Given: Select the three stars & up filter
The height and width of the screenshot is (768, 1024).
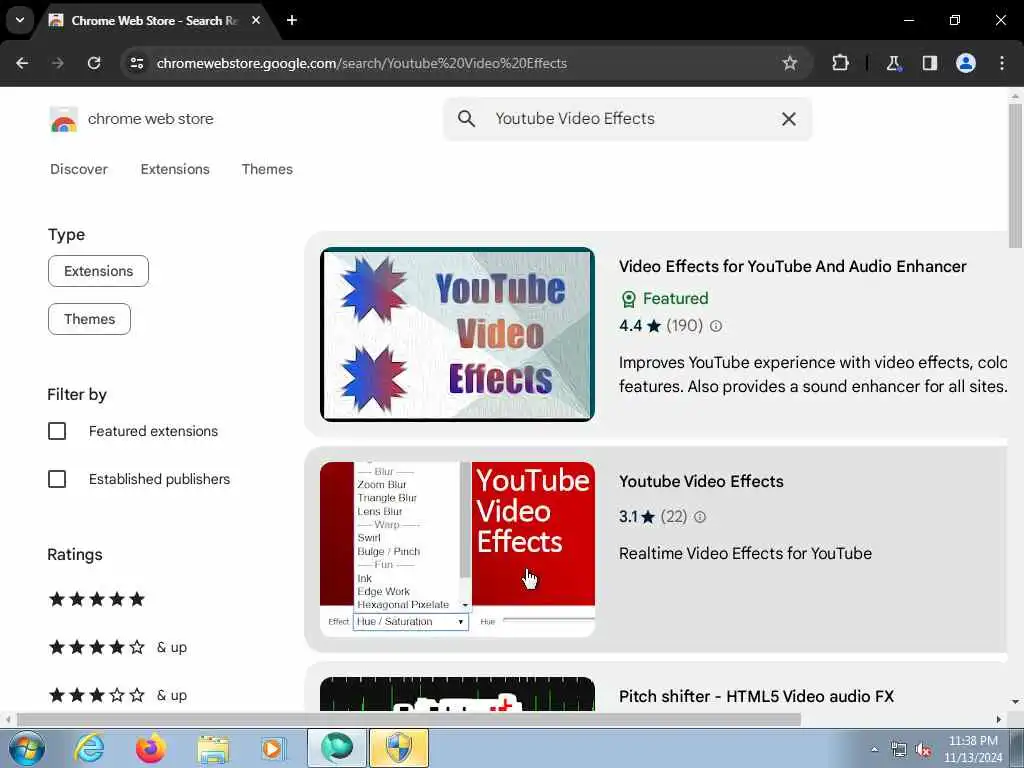Looking at the screenshot, I should tap(118, 695).
